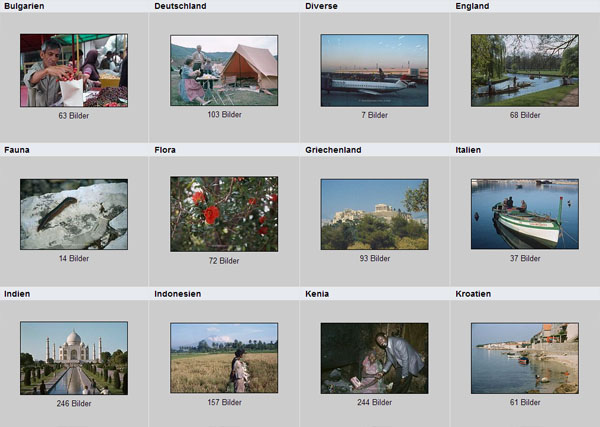Click the "72 Bilder" caption under Flora
This screenshot has height=427, width=600.
pyautogui.click(x=224, y=260)
